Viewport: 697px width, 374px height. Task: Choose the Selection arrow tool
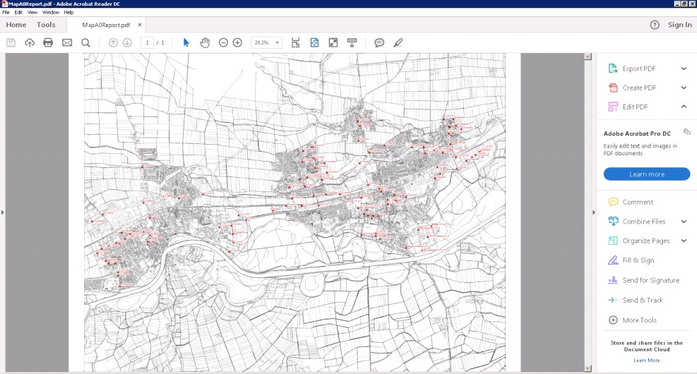pyautogui.click(x=186, y=43)
